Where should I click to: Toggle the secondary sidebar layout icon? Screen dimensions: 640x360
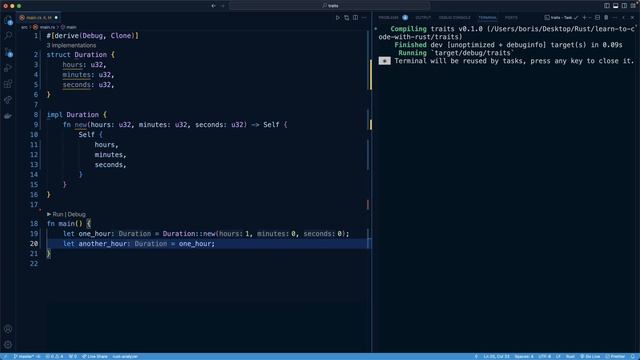click(624, 6)
